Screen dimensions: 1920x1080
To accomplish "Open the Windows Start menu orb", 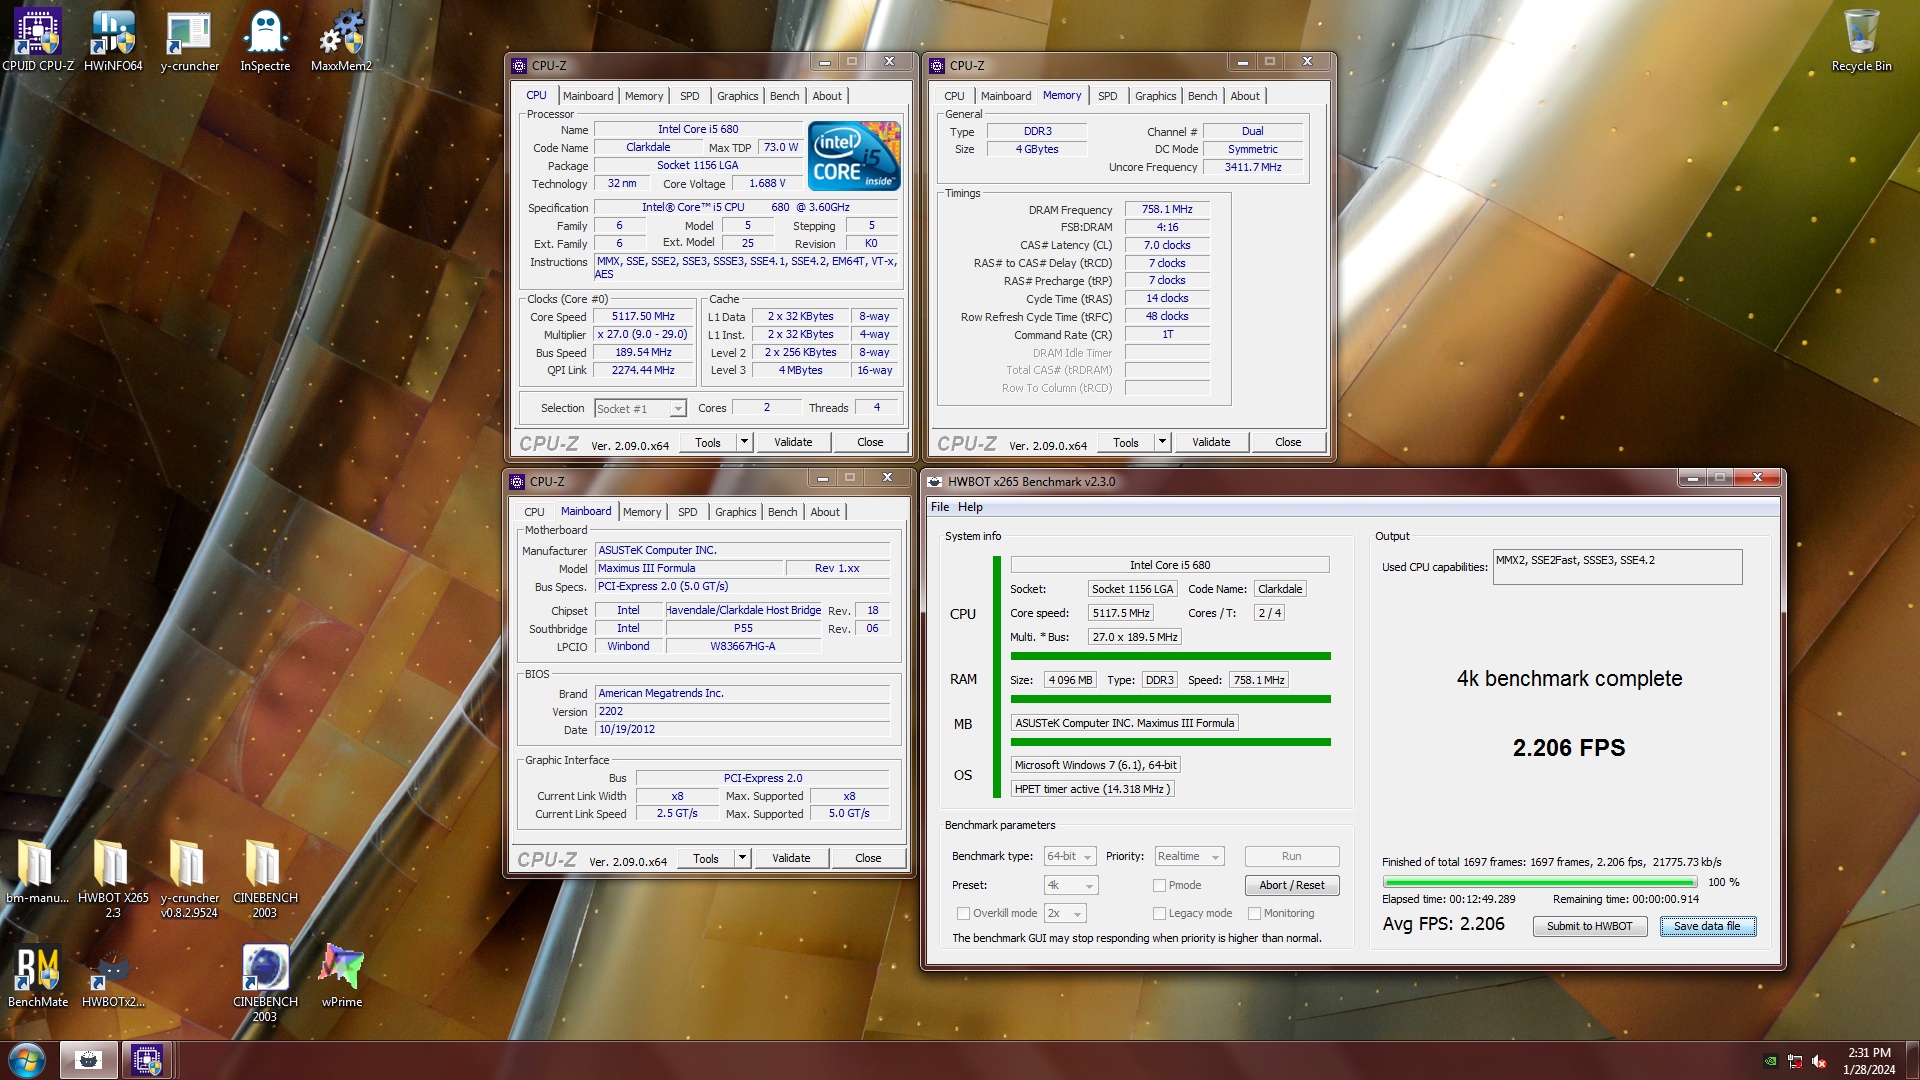I will (27, 1060).
